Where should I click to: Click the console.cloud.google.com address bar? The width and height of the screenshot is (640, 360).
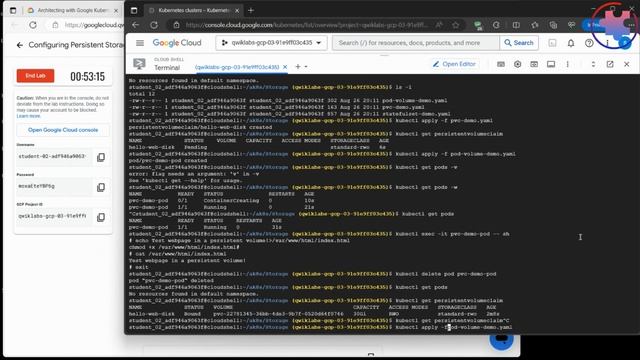click(306, 25)
